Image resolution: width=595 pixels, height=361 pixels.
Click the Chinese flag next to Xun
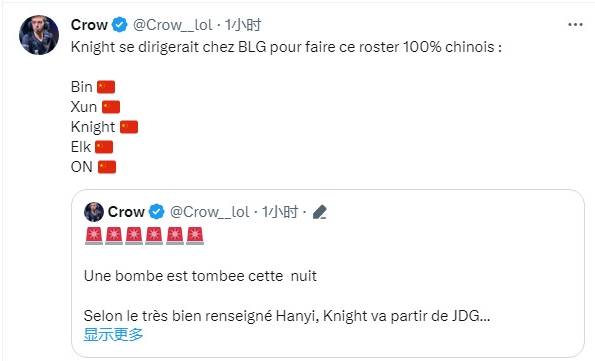[x=111, y=107]
